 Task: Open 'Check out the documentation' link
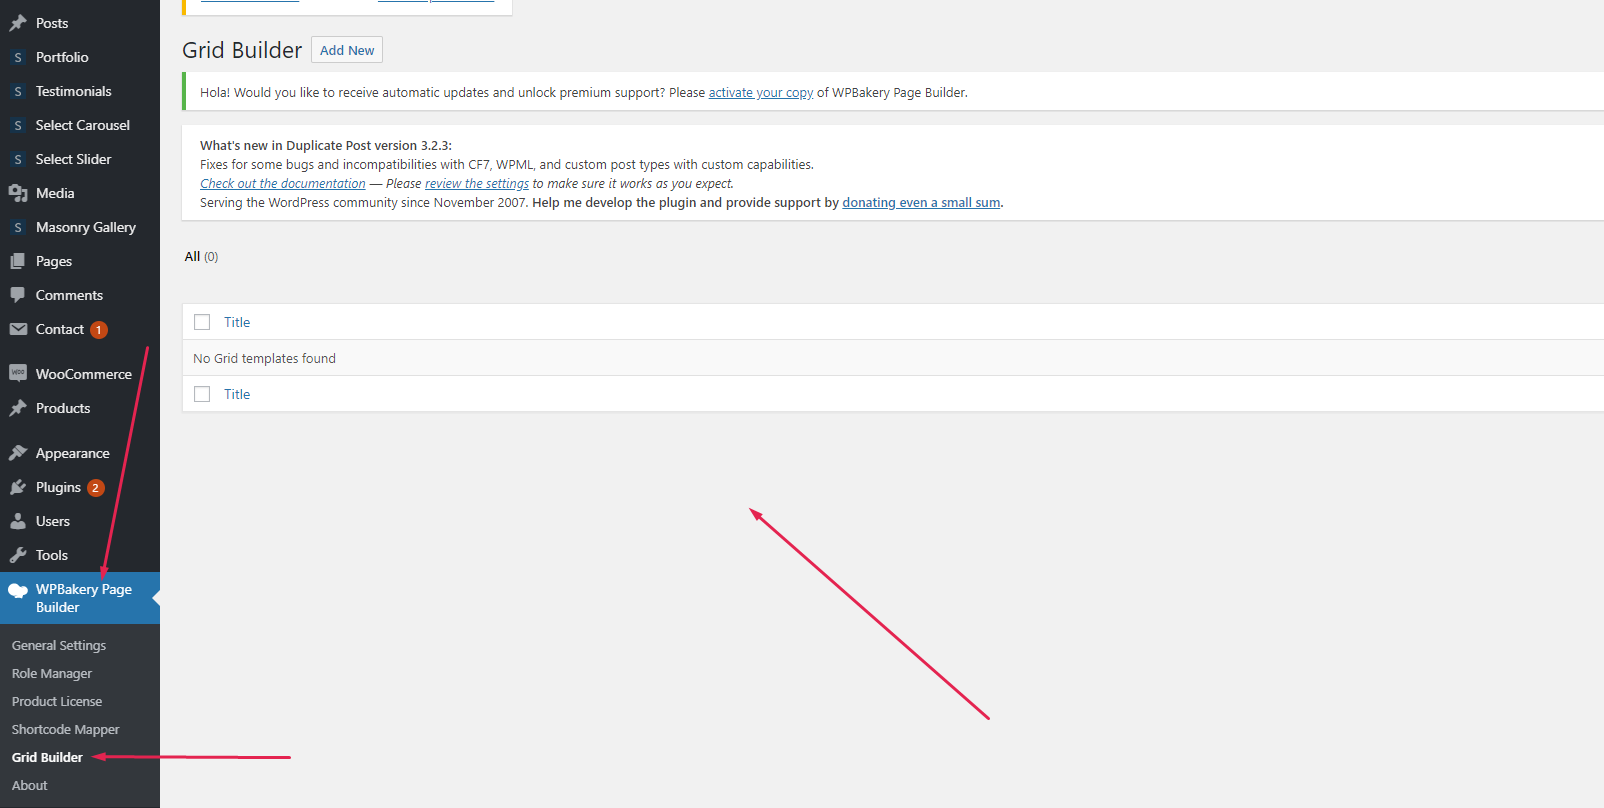pyautogui.click(x=283, y=184)
